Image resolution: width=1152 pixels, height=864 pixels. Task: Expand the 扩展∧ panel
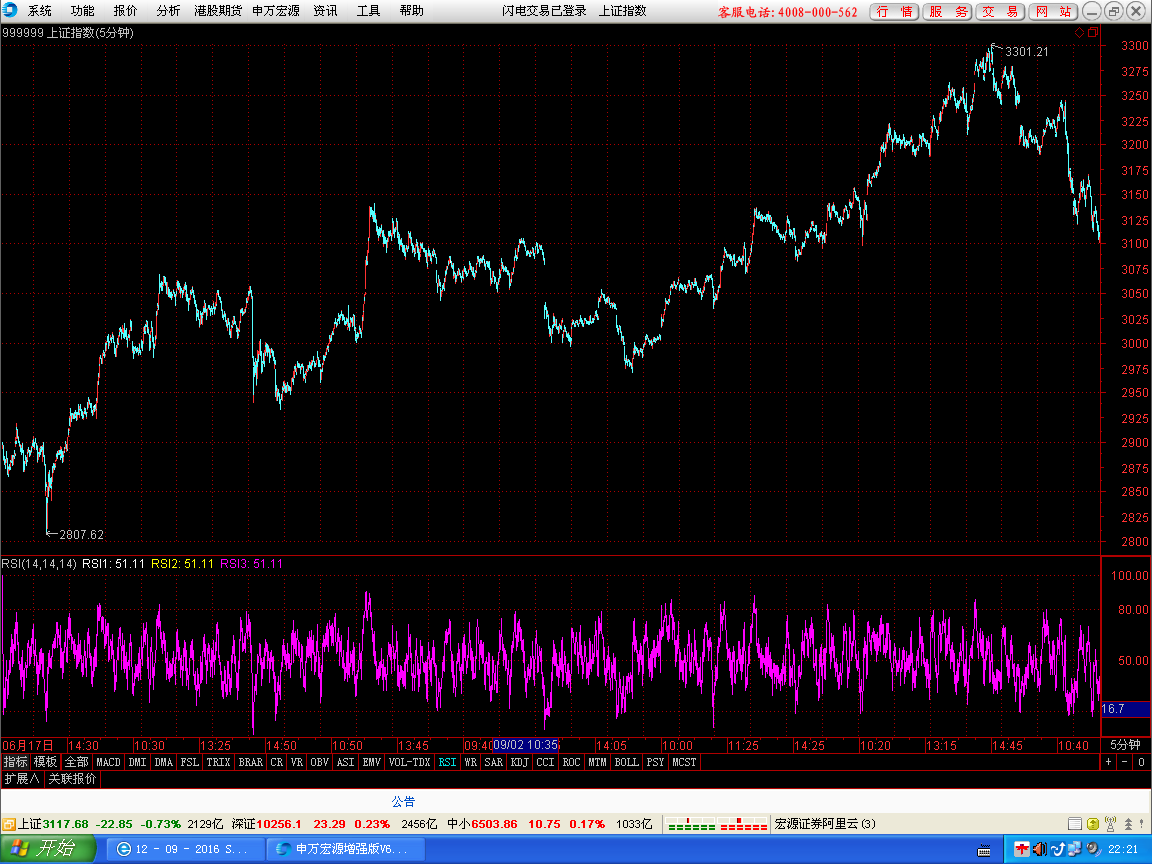22,779
